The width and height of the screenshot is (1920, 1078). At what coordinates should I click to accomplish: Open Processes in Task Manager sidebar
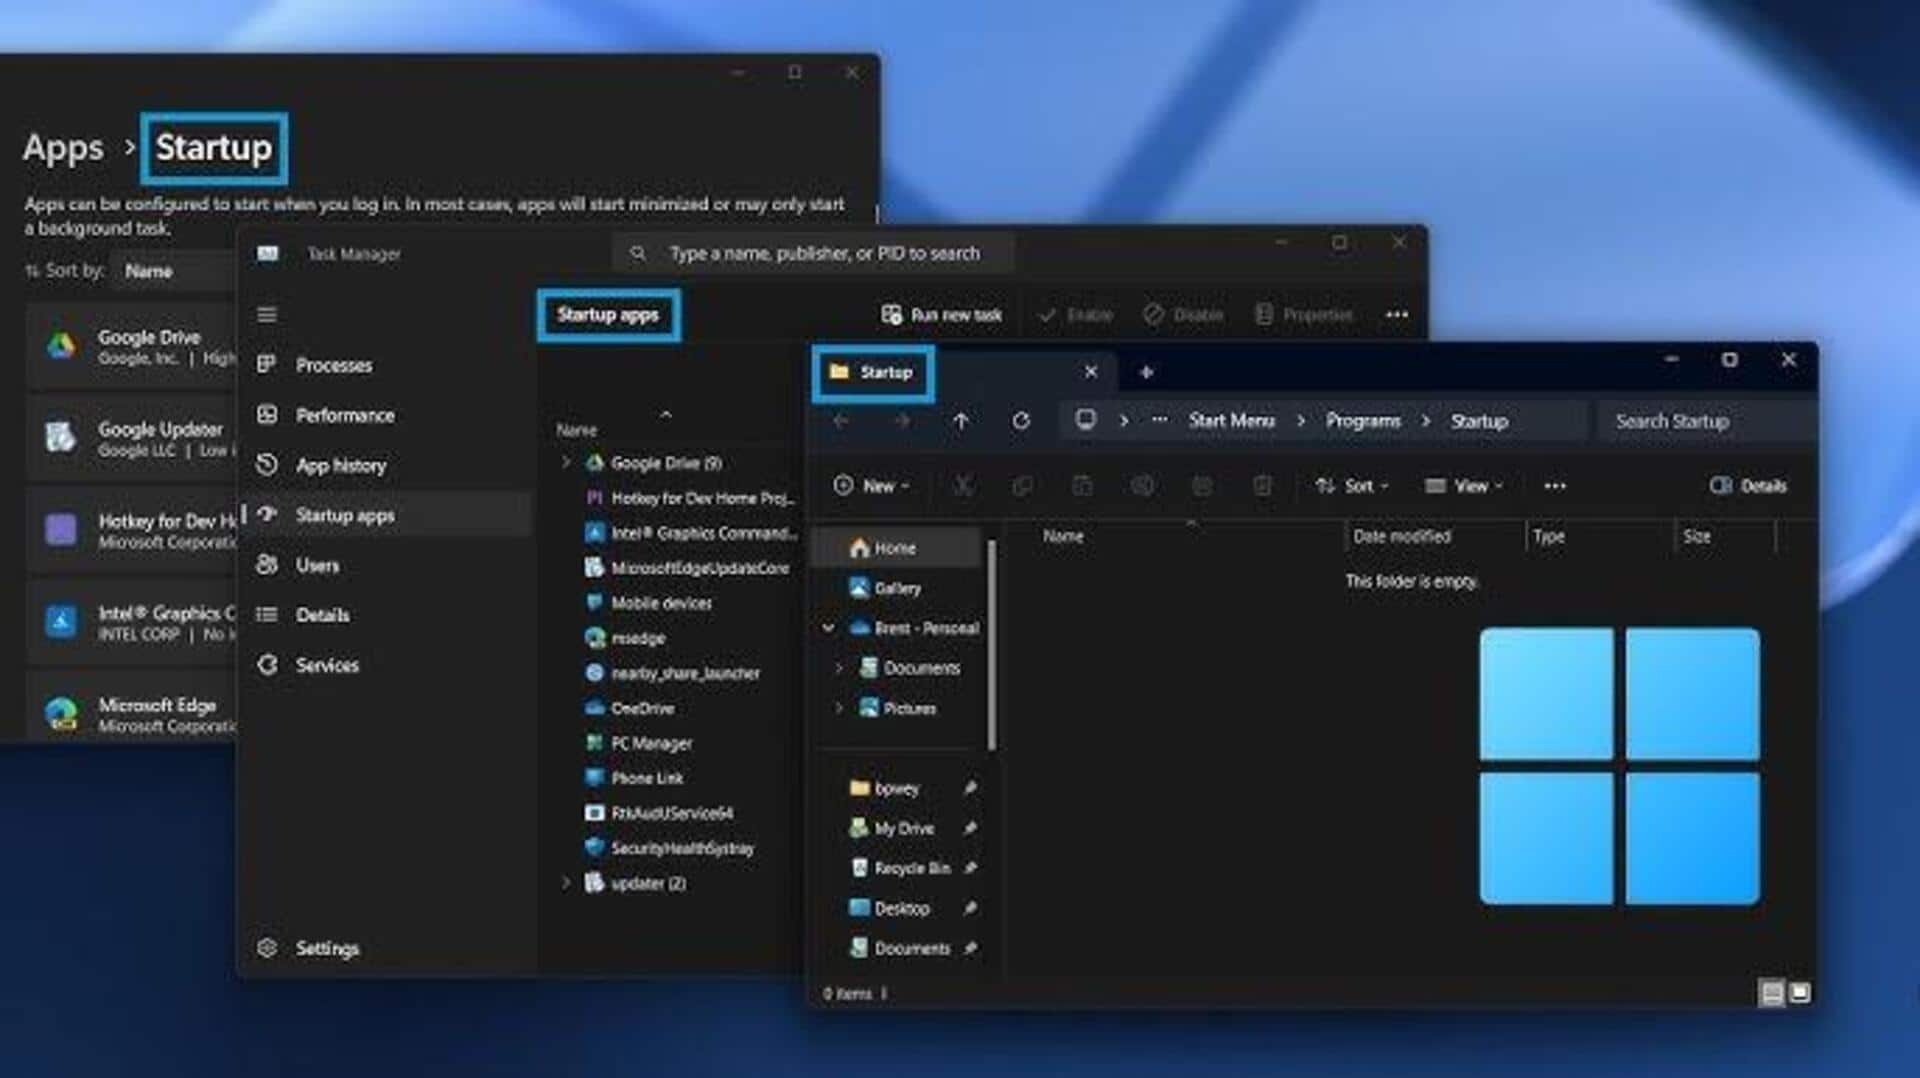(x=333, y=365)
